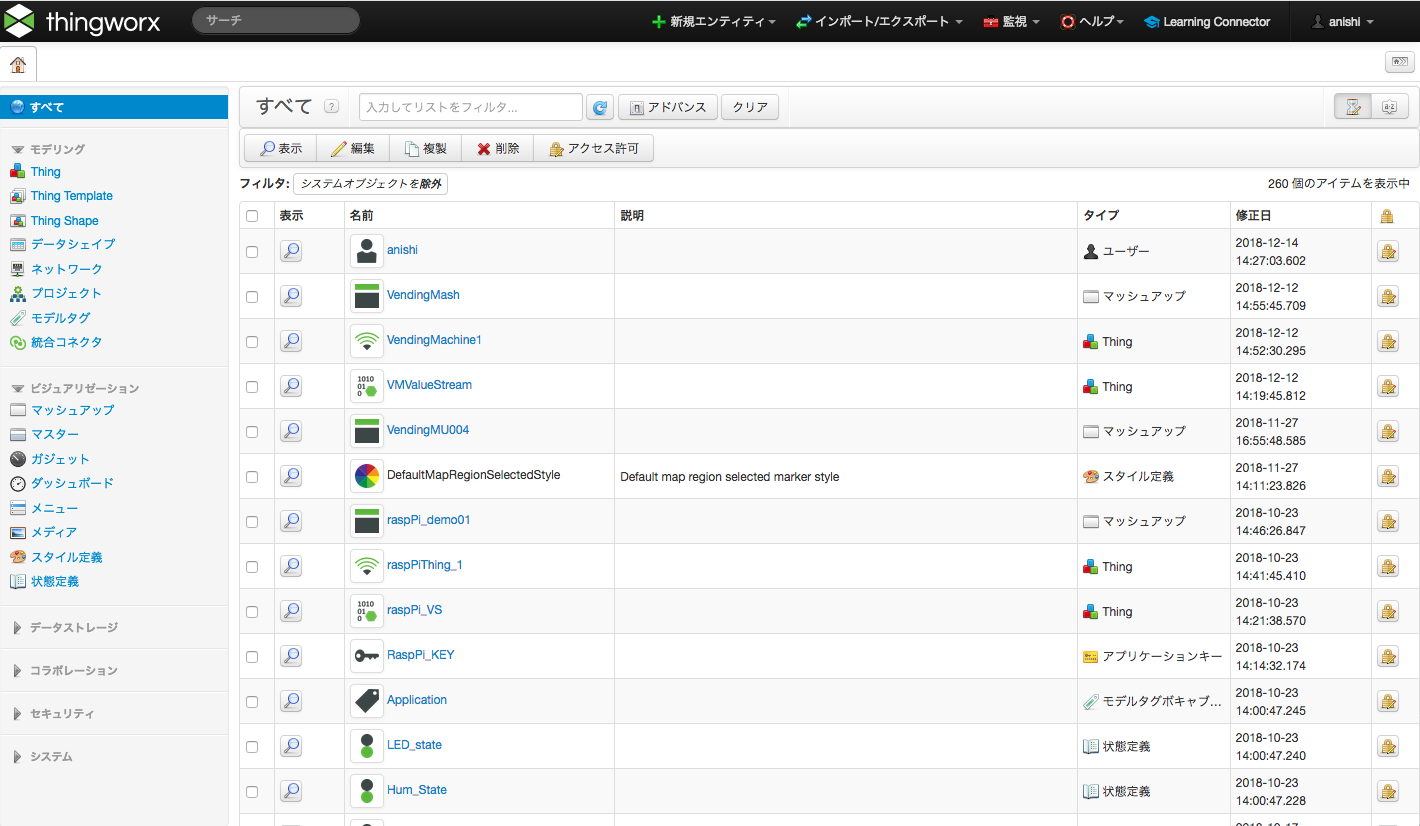The width and height of the screenshot is (1420, 826).
Task: Check the VendingMash row checkbox
Action: [252, 297]
